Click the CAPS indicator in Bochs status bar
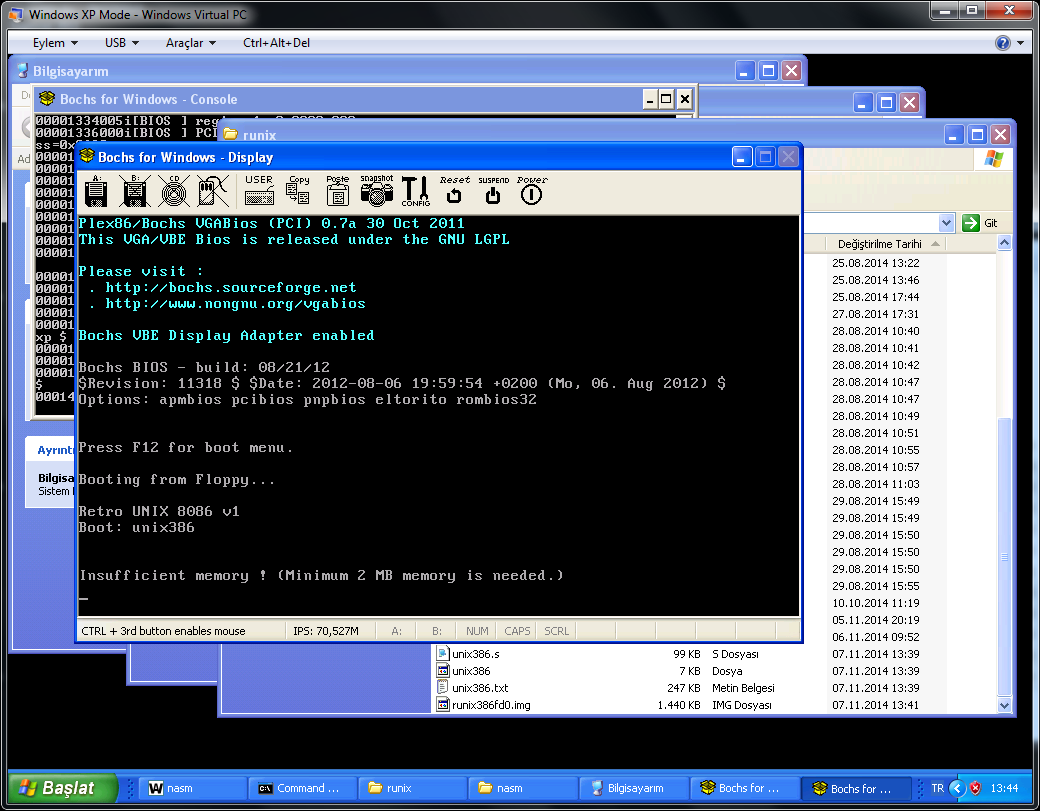The height and width of the screenshot is (811, 1040). (x=517, y=631)
